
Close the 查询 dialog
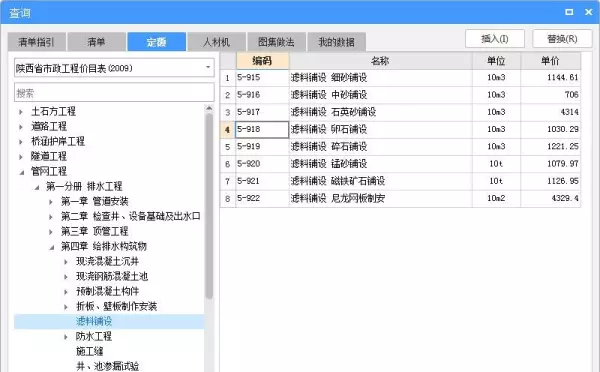(589, 12)
